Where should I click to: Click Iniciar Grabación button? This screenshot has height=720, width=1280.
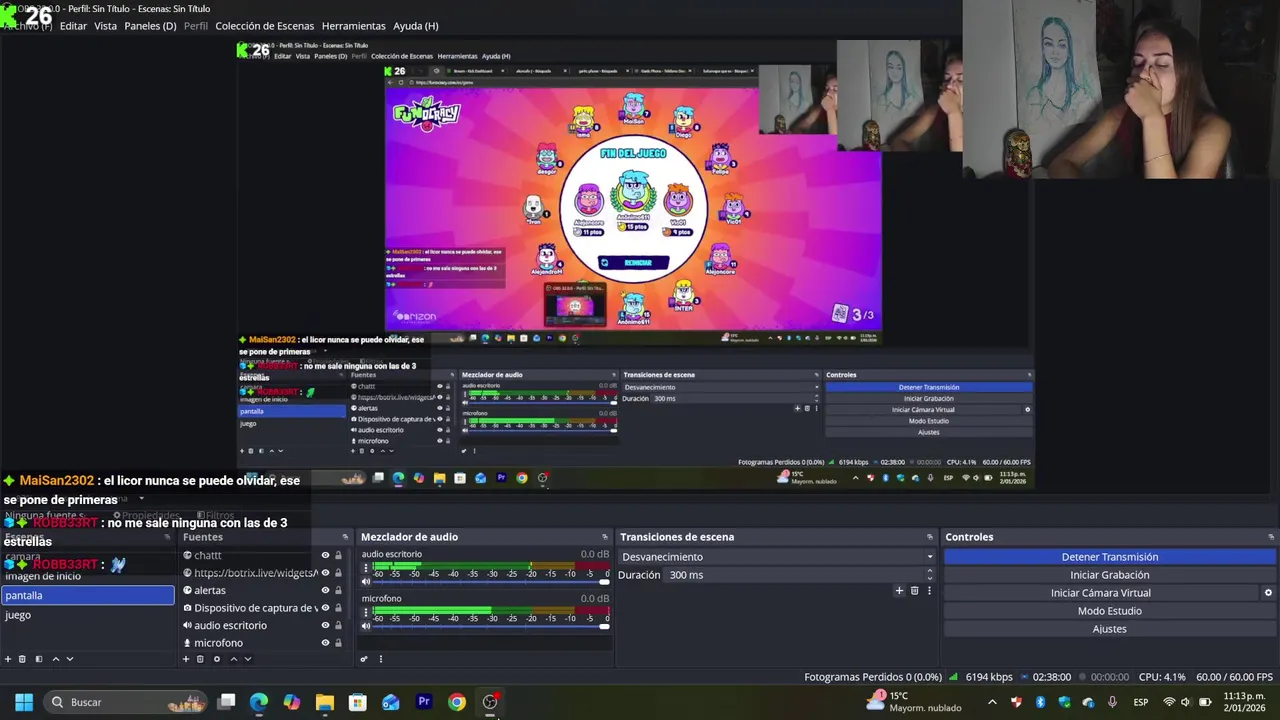1110,575
